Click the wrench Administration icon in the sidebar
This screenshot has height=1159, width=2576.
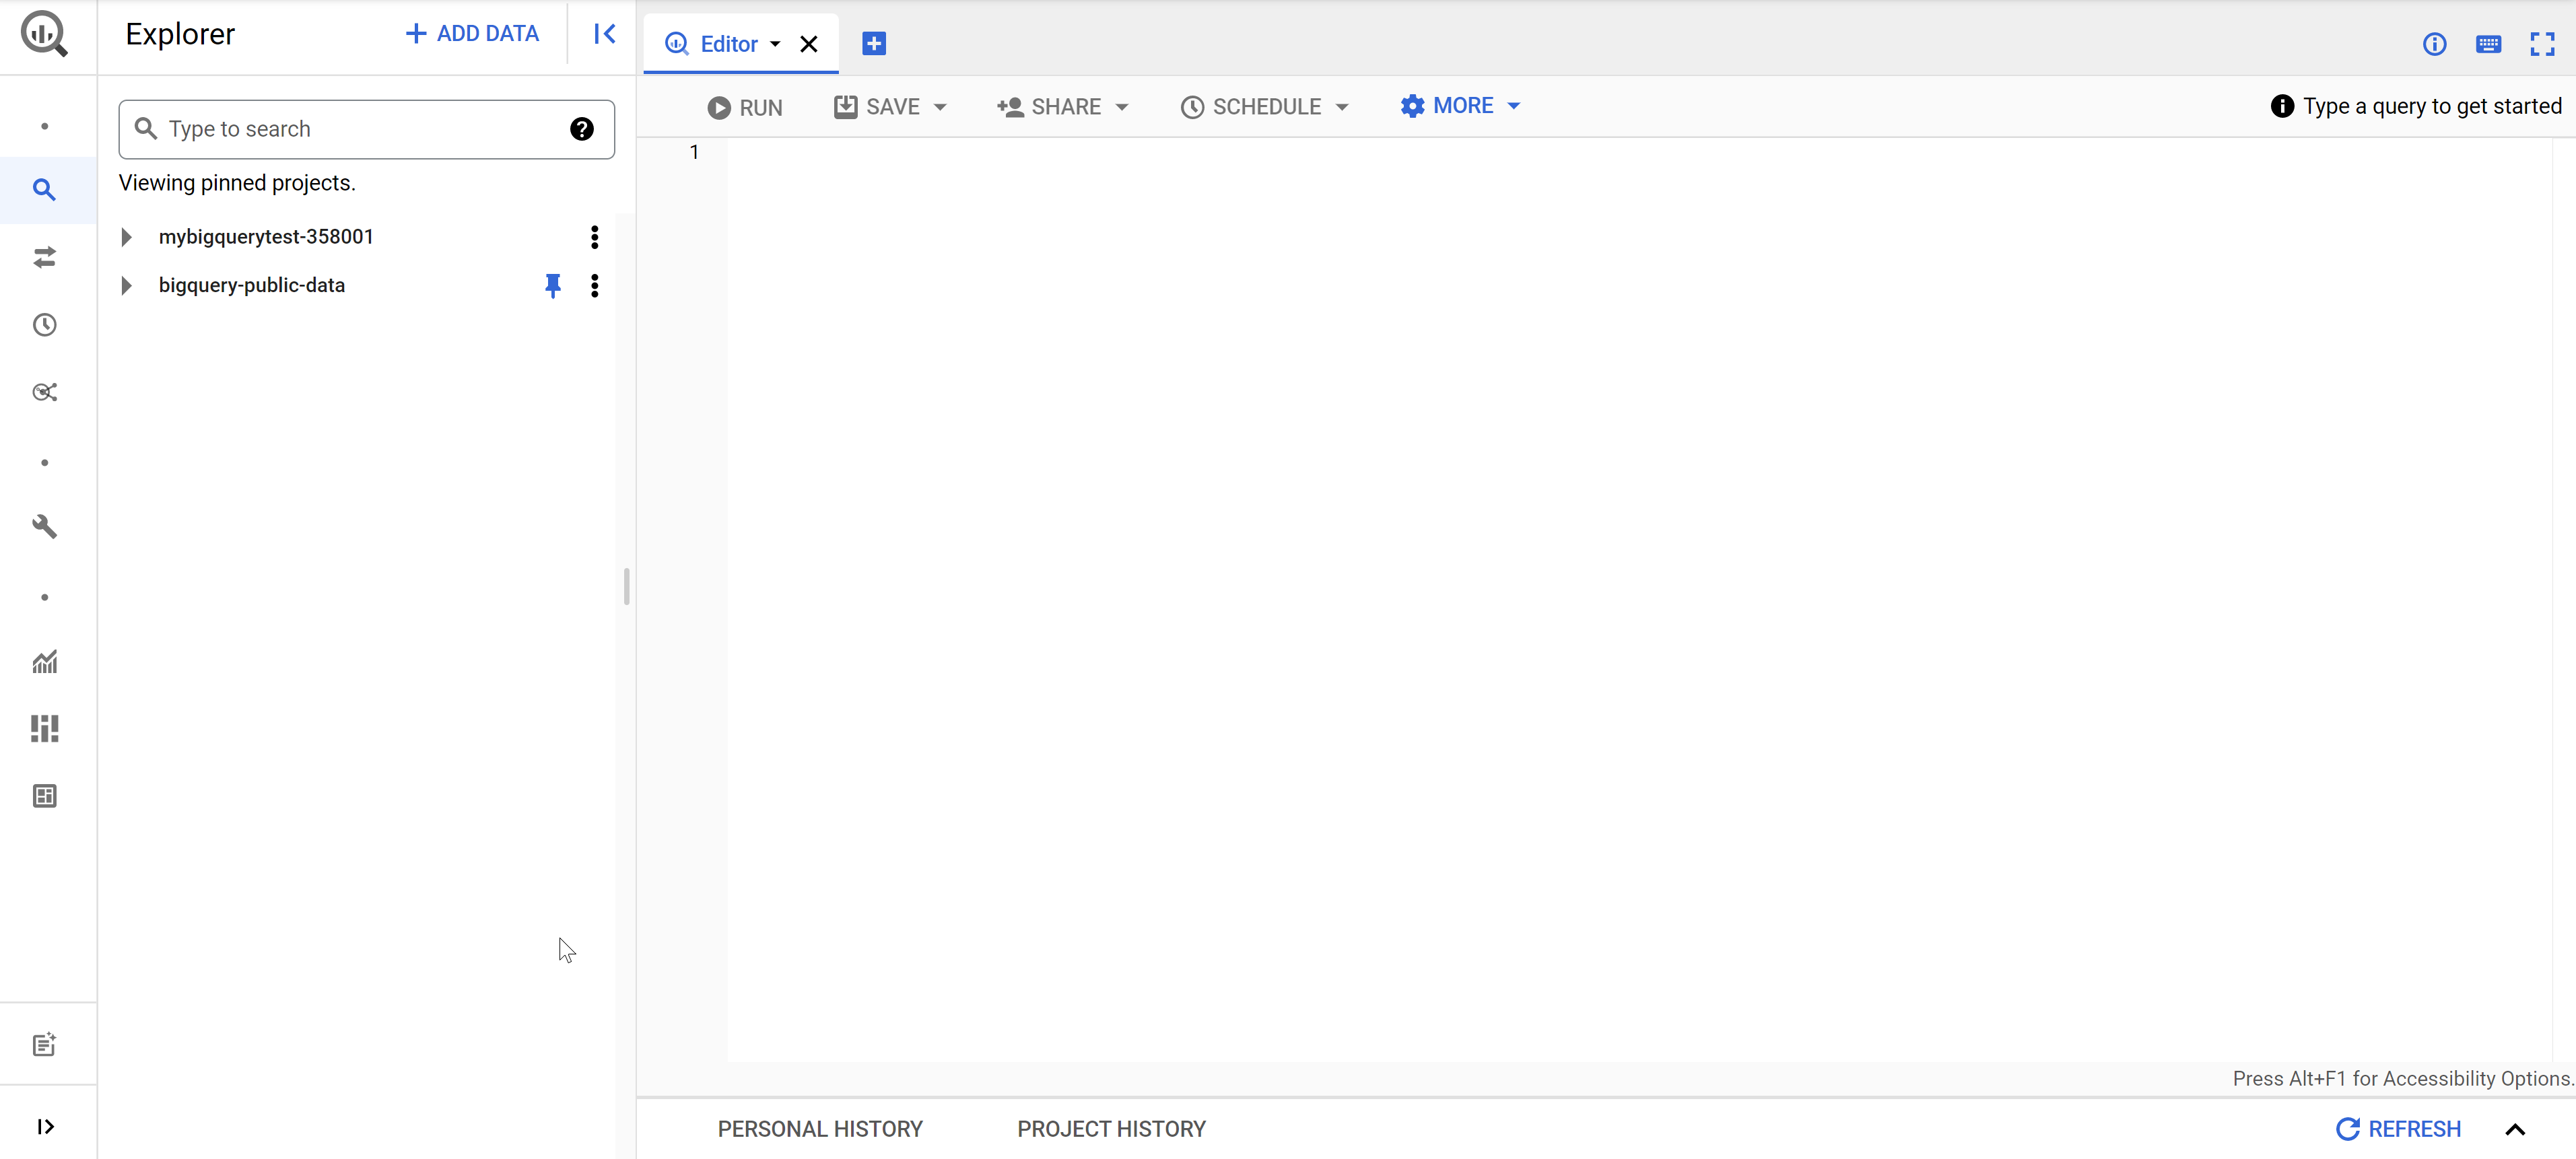point(44,526)
